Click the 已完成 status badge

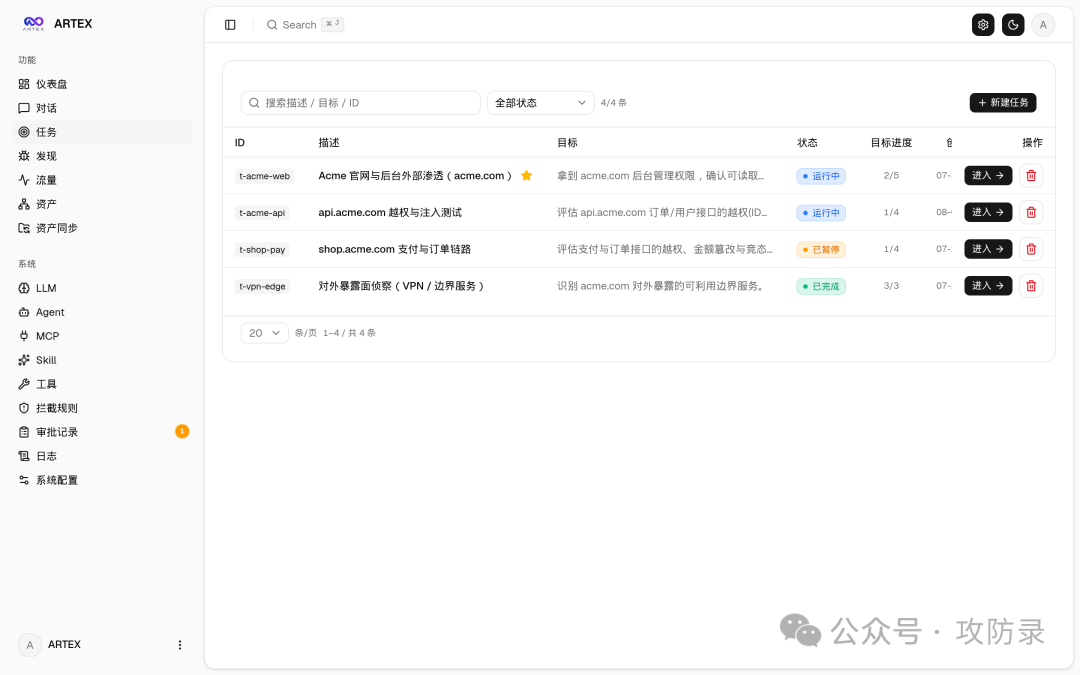(x=821, y=287)
